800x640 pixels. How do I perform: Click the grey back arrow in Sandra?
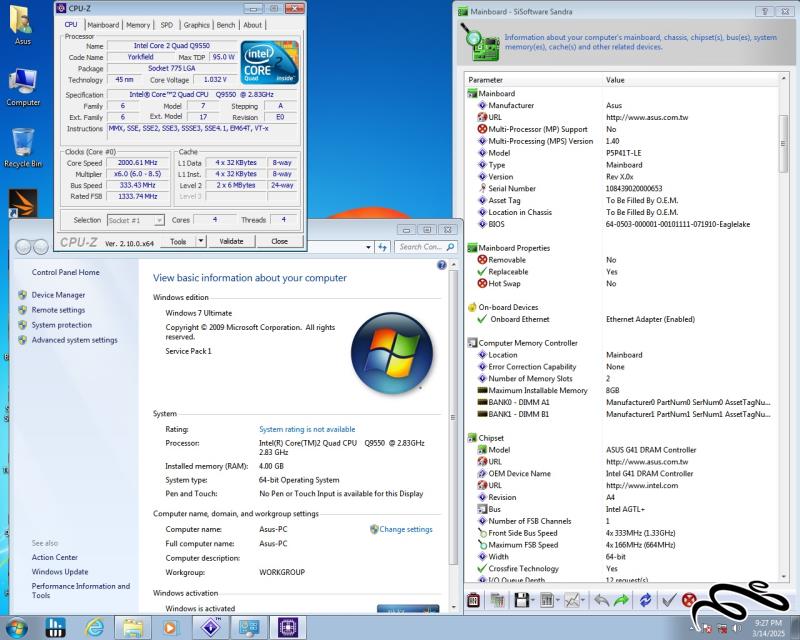601,600
